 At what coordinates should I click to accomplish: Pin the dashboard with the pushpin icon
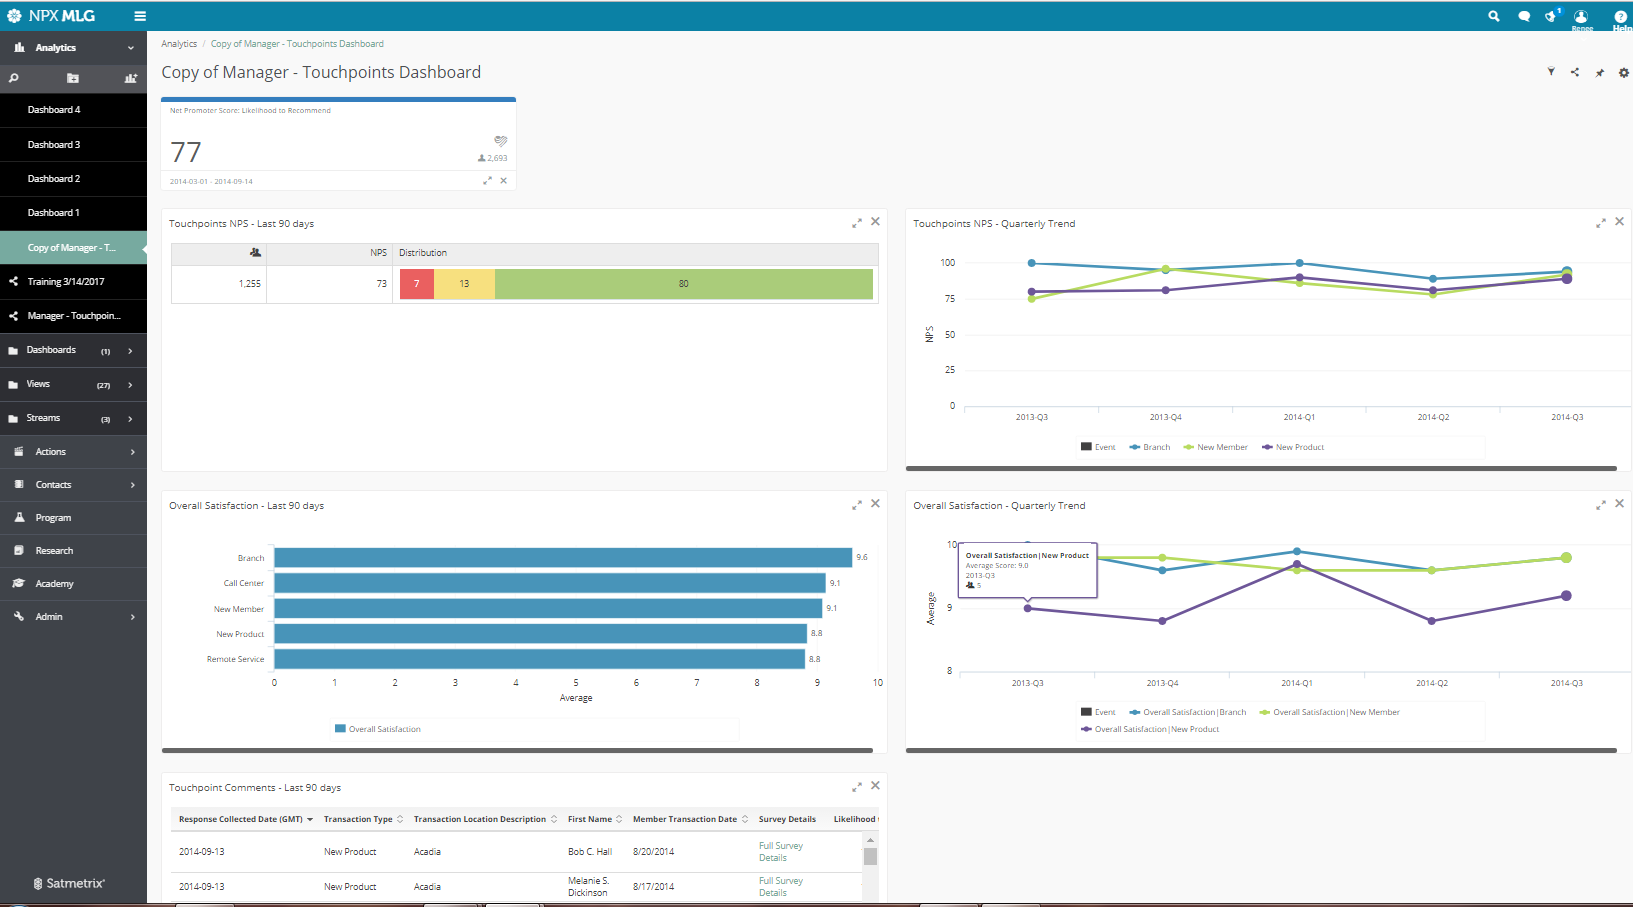click(x=1599, y=73)
